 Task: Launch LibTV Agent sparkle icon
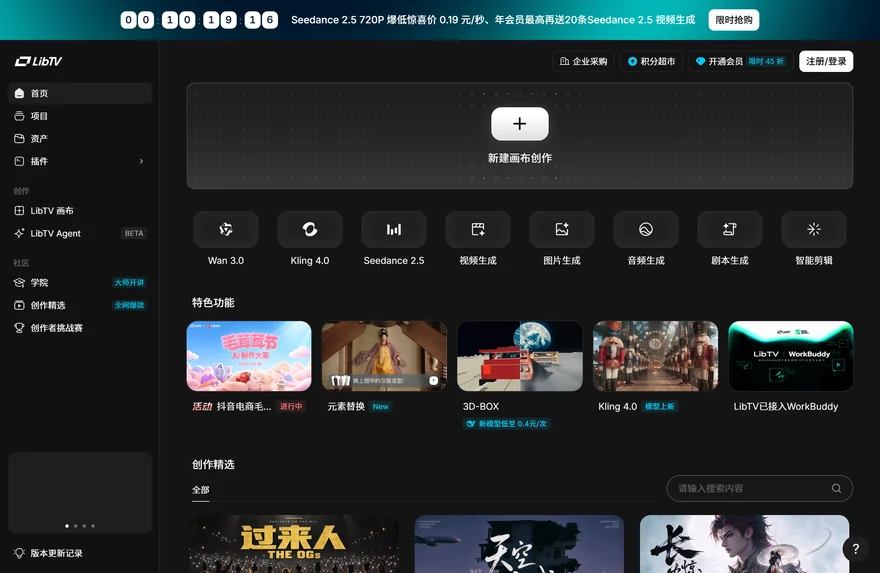pyautogui.click(x=19, y=233)
